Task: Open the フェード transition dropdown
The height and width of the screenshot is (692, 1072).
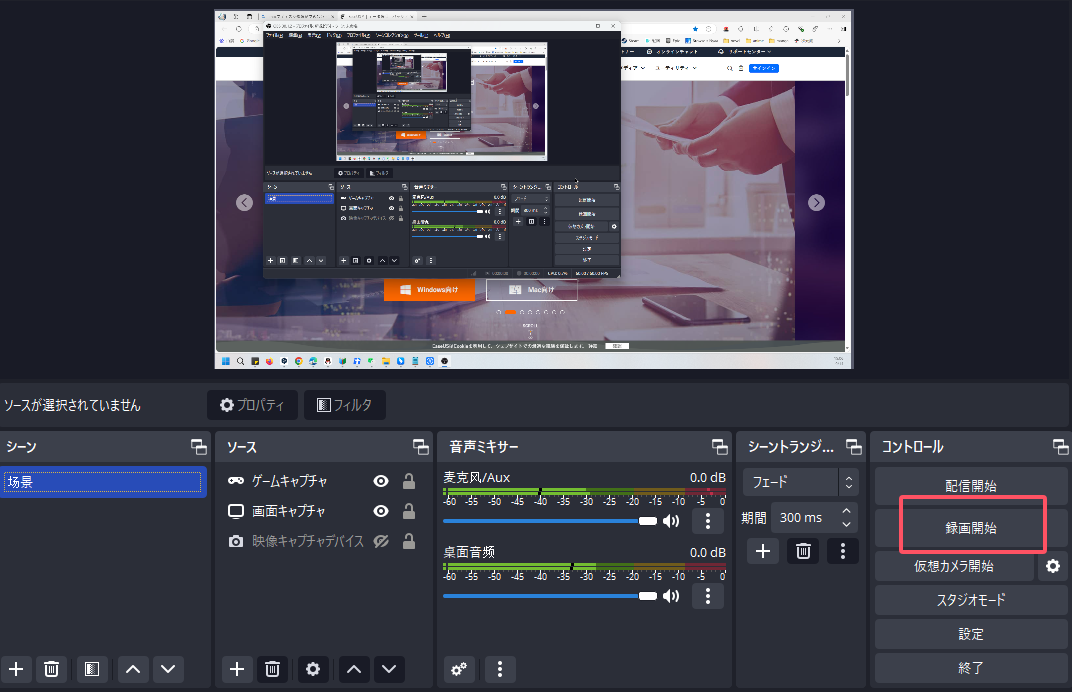Action: click(800, 481)
